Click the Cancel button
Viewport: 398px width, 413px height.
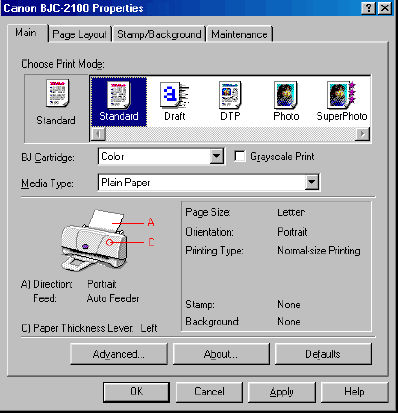(x=209, y=392)
